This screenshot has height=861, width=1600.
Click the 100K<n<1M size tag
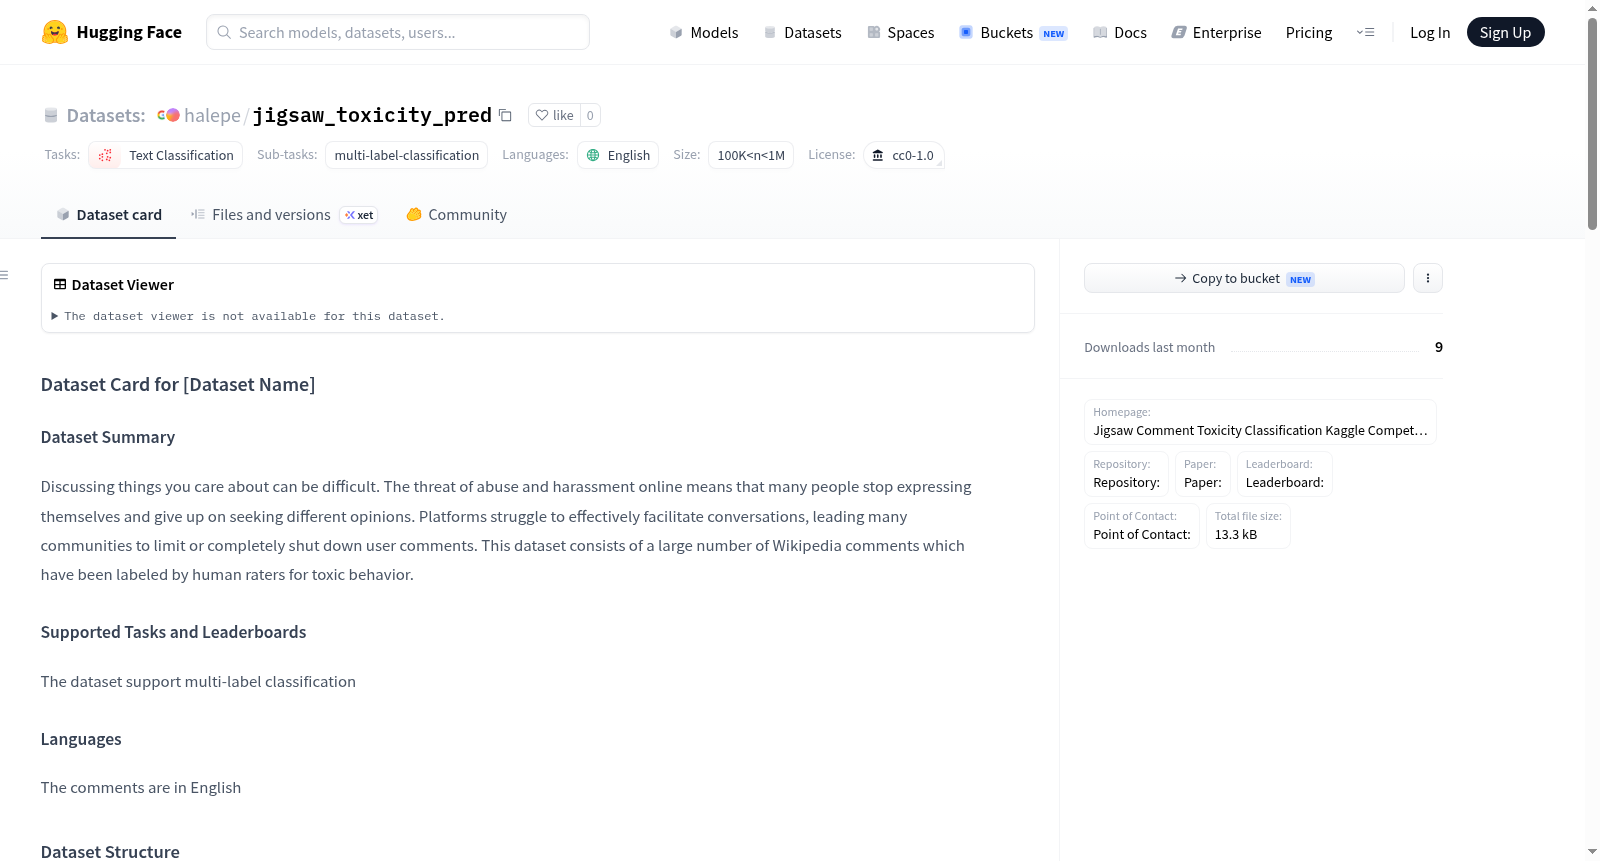pos(751,155)
